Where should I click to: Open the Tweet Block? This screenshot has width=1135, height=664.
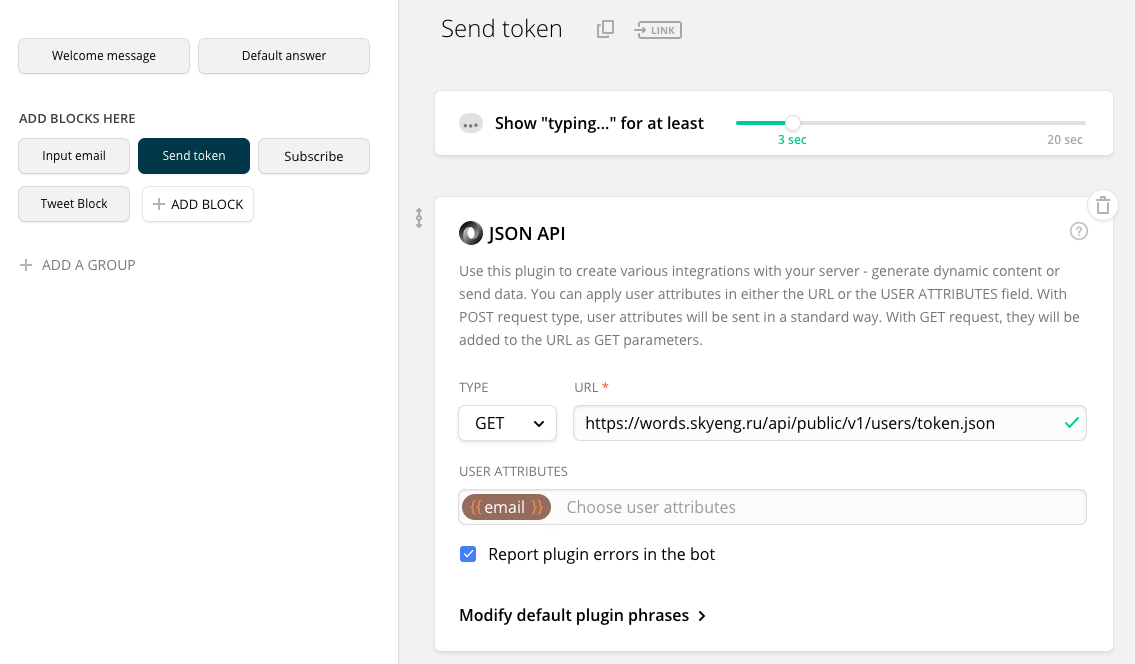74,204
